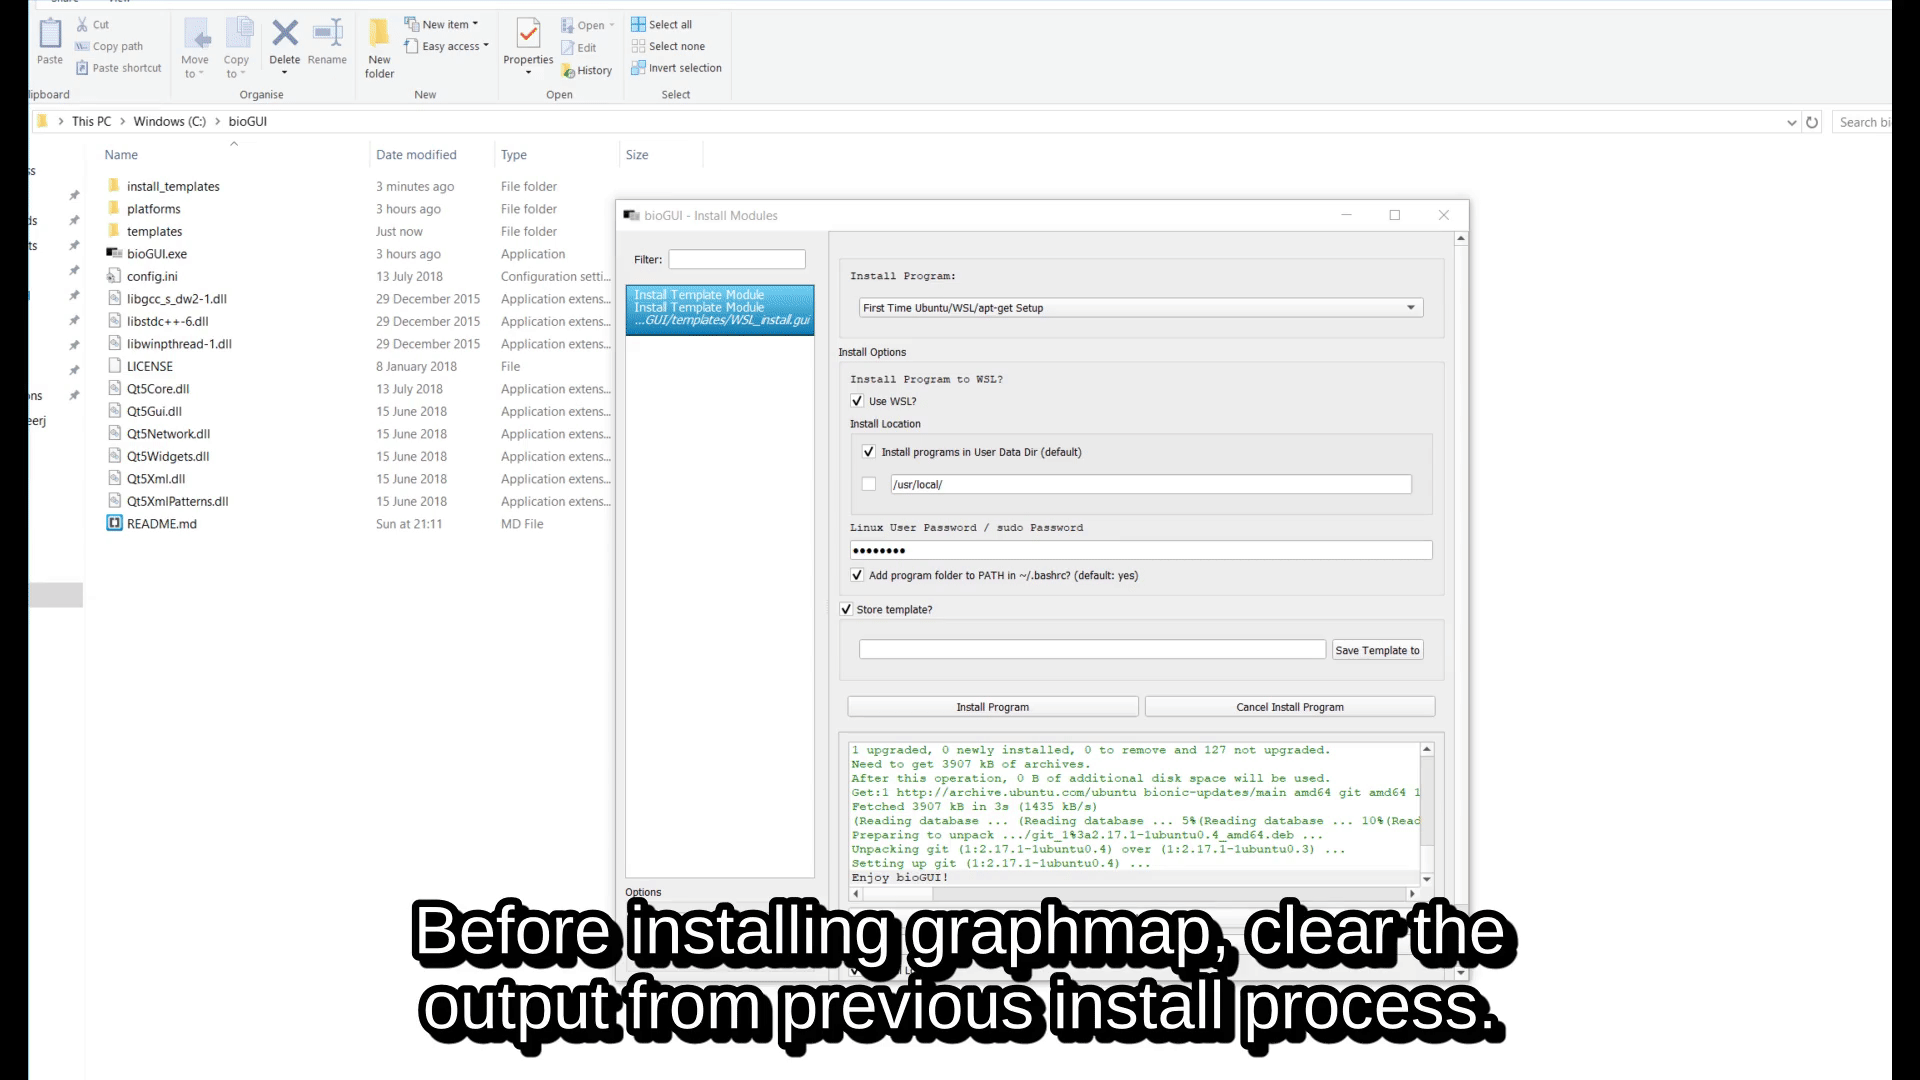The width and height of the screenshot is (1920, 1080).
Task: Enable the /usr/local/ install location checkbox
Action: pyautogui.click(x=869, y=484)
